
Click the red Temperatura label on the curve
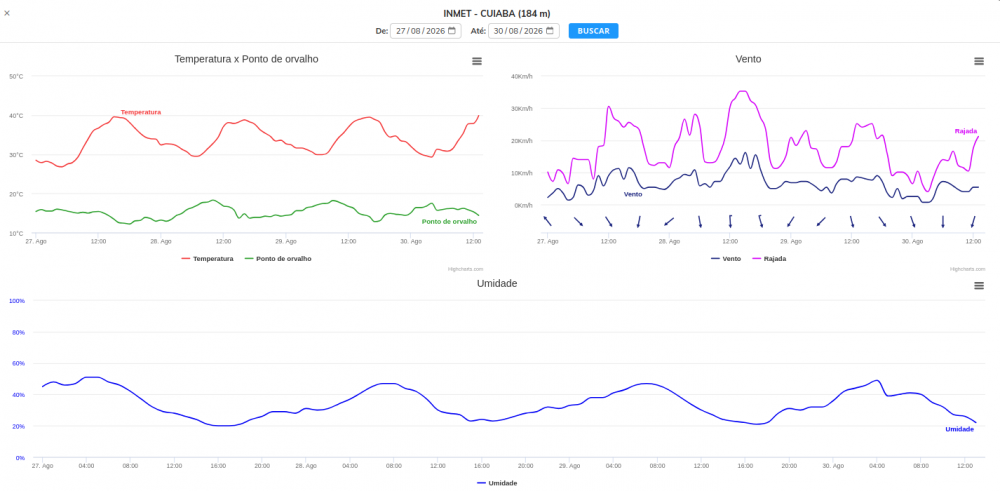pos(141,112)
